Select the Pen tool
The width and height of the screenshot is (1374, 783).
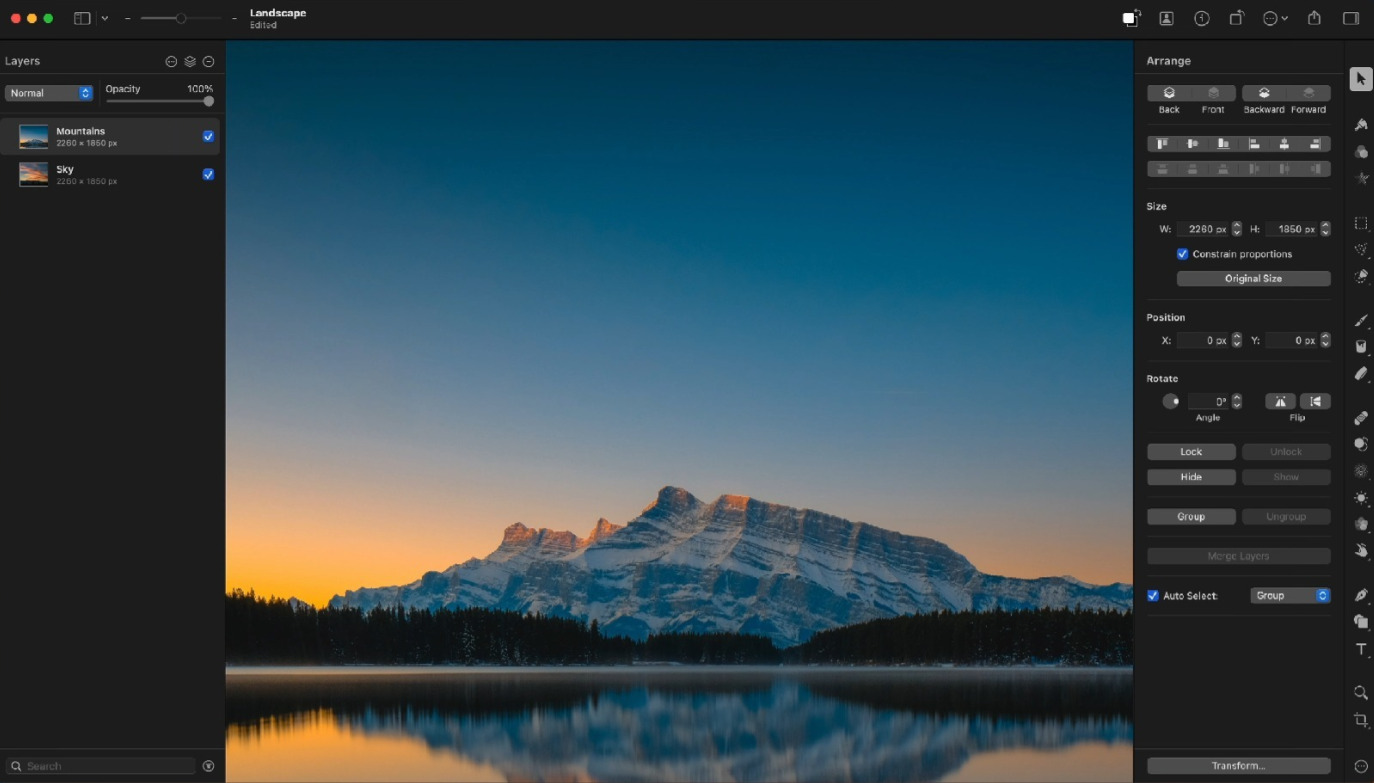tap(1360, 595)
